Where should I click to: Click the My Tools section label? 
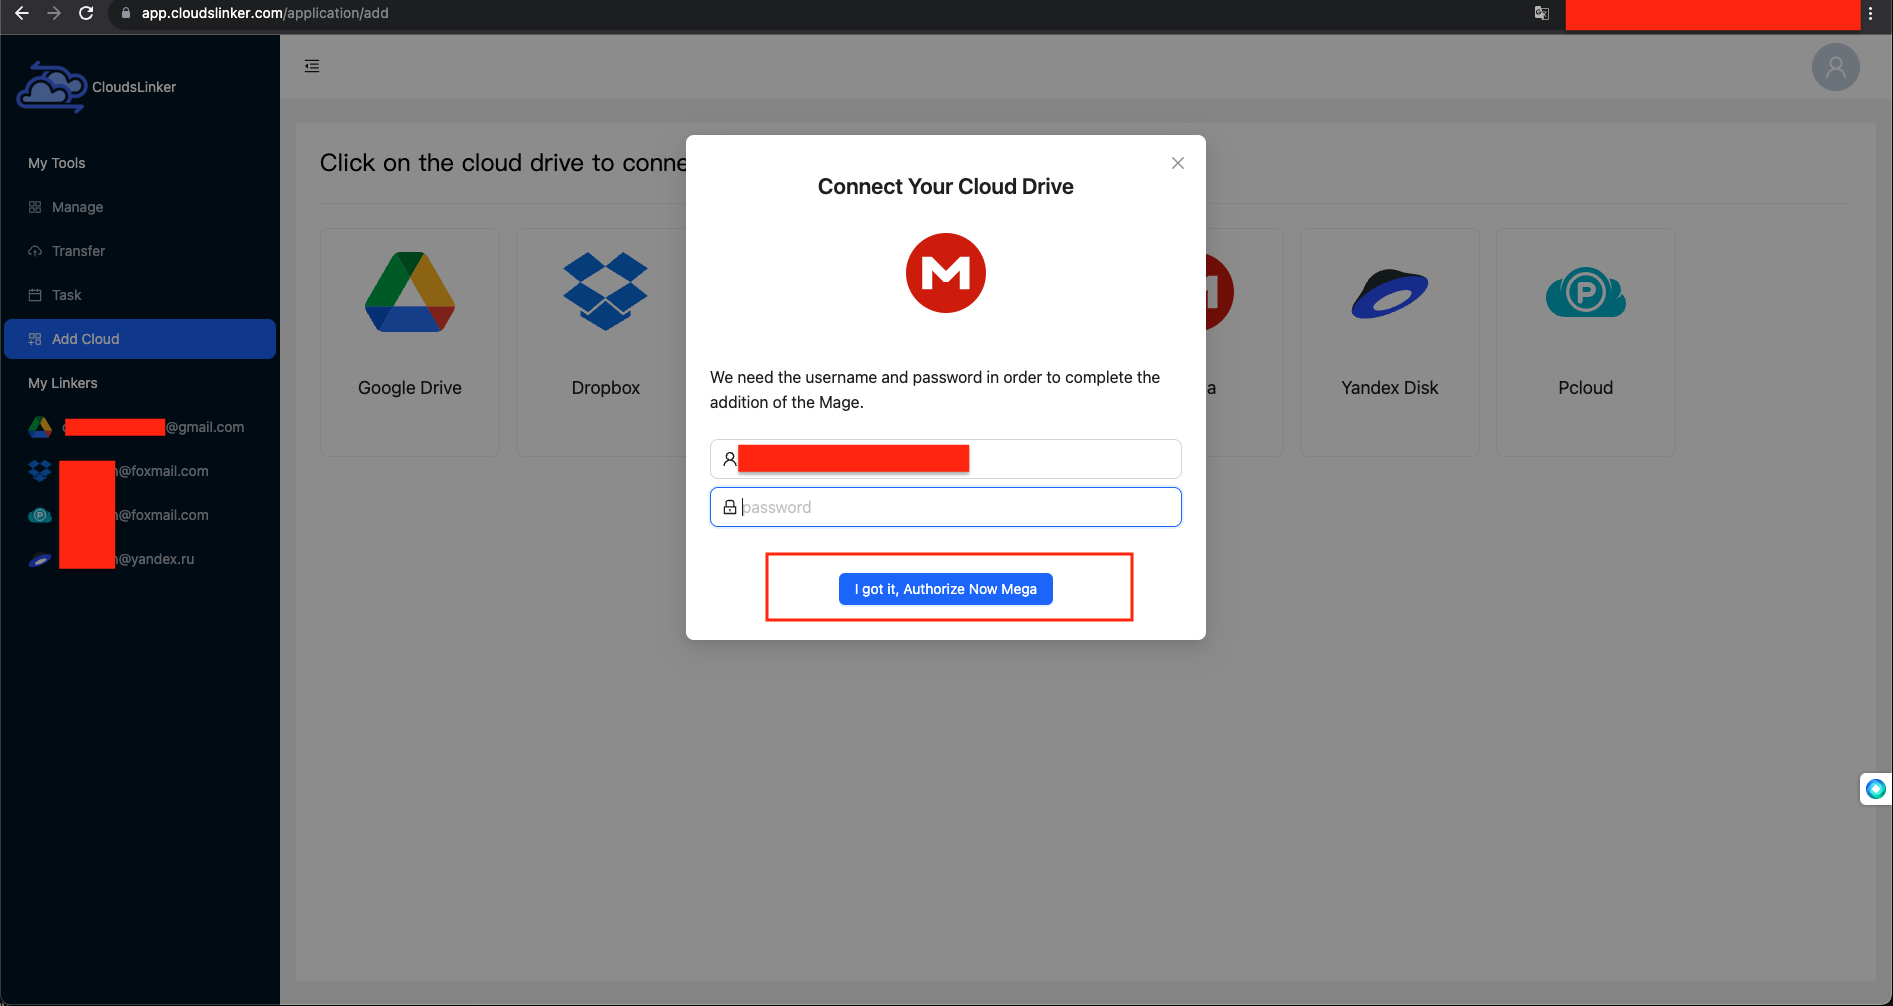[57, 163]
